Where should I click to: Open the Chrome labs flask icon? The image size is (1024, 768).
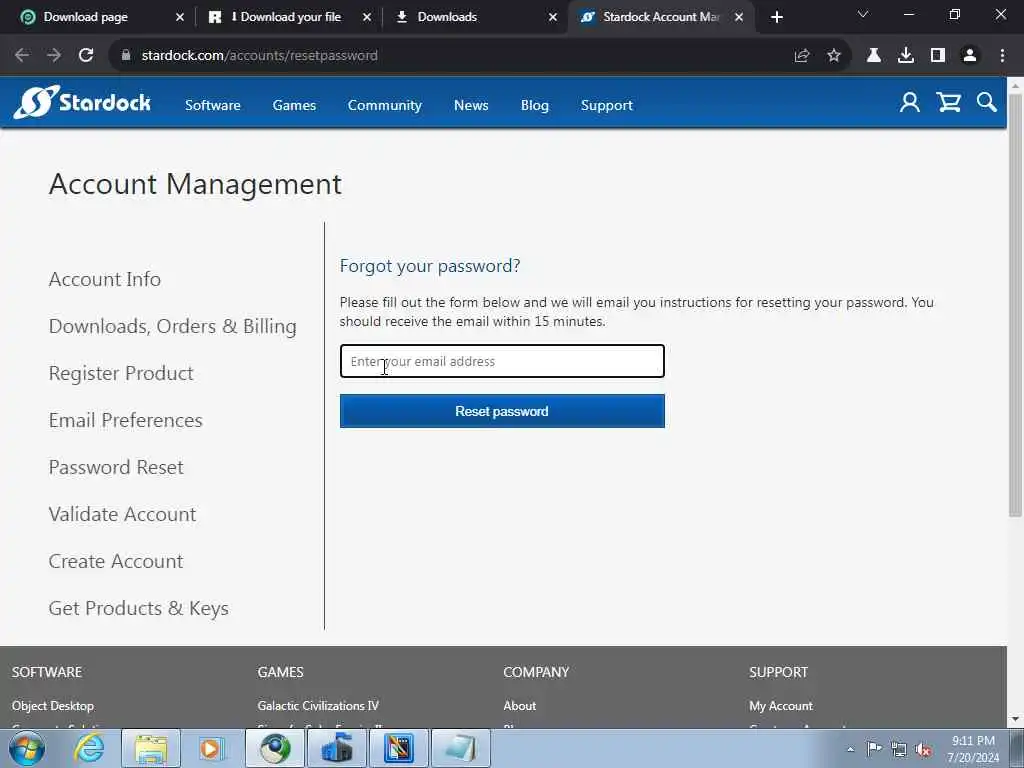(874, 56)
